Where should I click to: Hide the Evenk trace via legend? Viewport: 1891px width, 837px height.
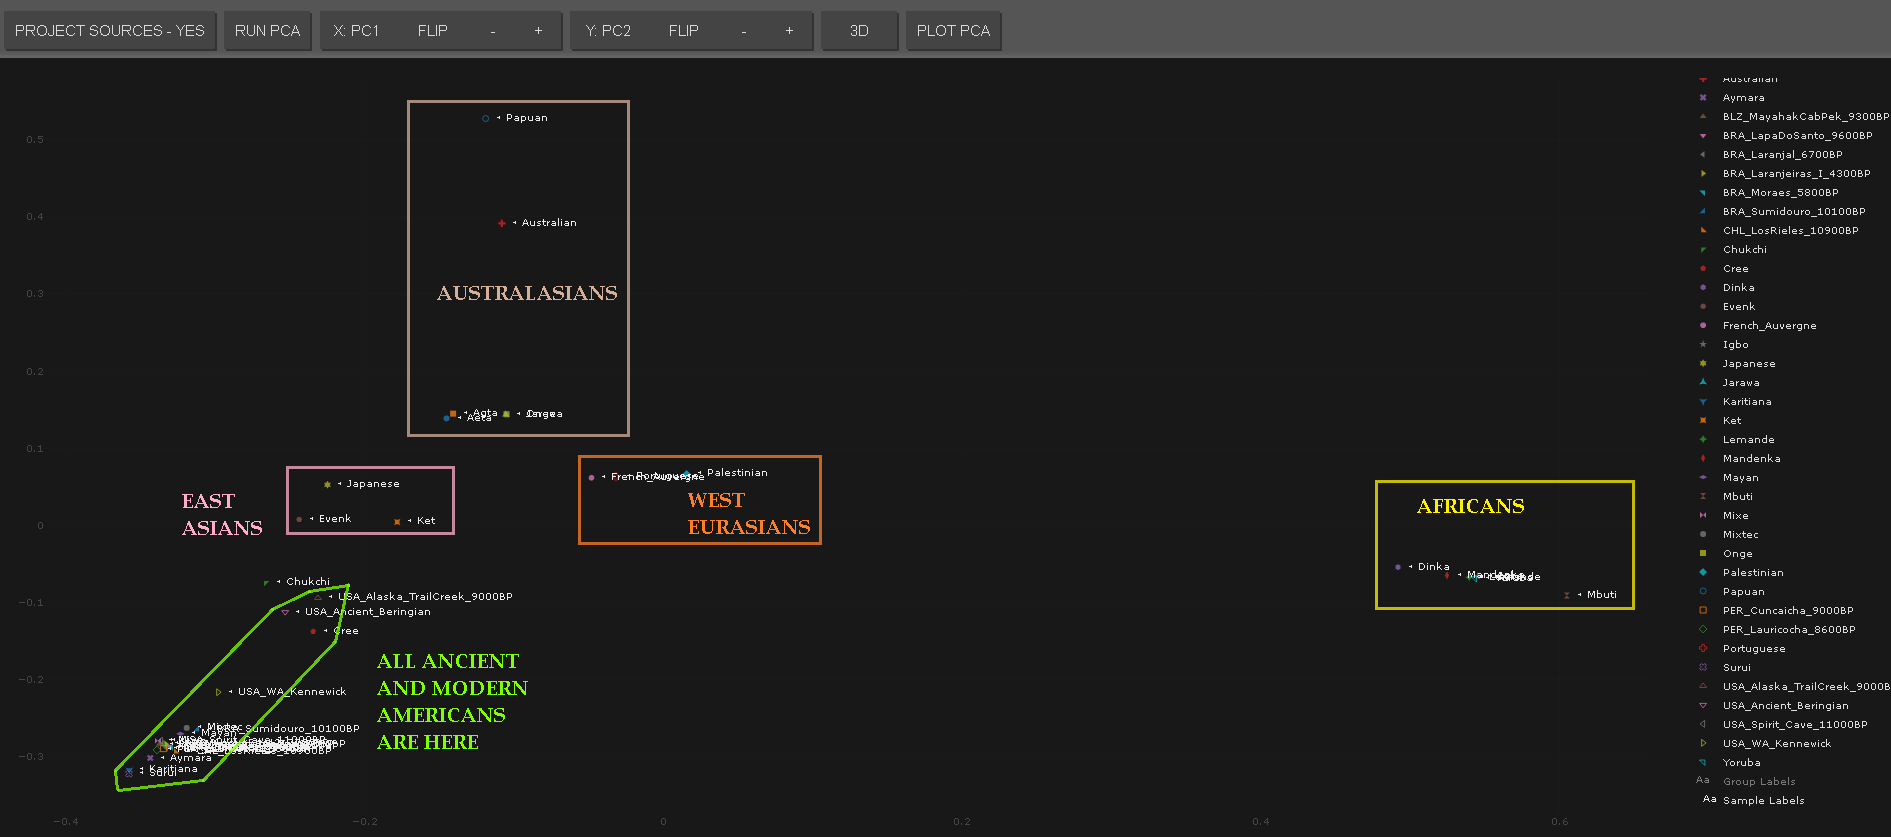point(1738,307)
